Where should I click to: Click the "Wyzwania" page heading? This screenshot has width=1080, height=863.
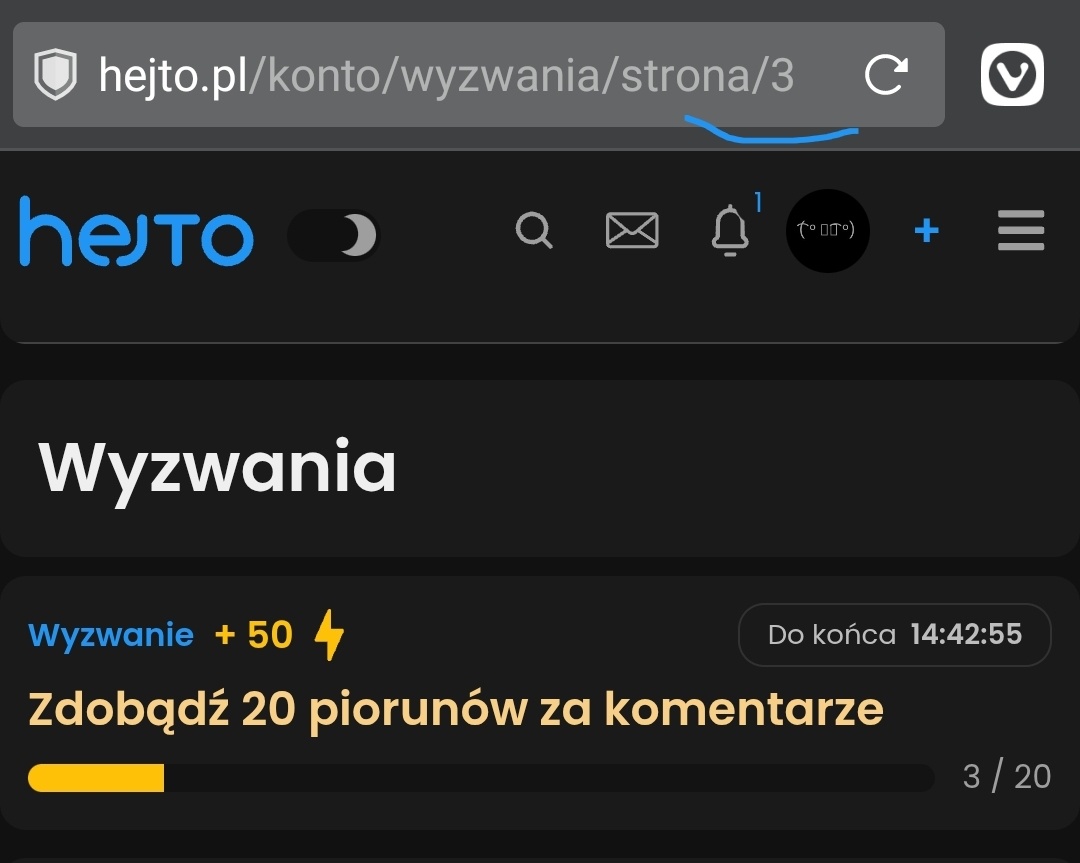(217, 467)
